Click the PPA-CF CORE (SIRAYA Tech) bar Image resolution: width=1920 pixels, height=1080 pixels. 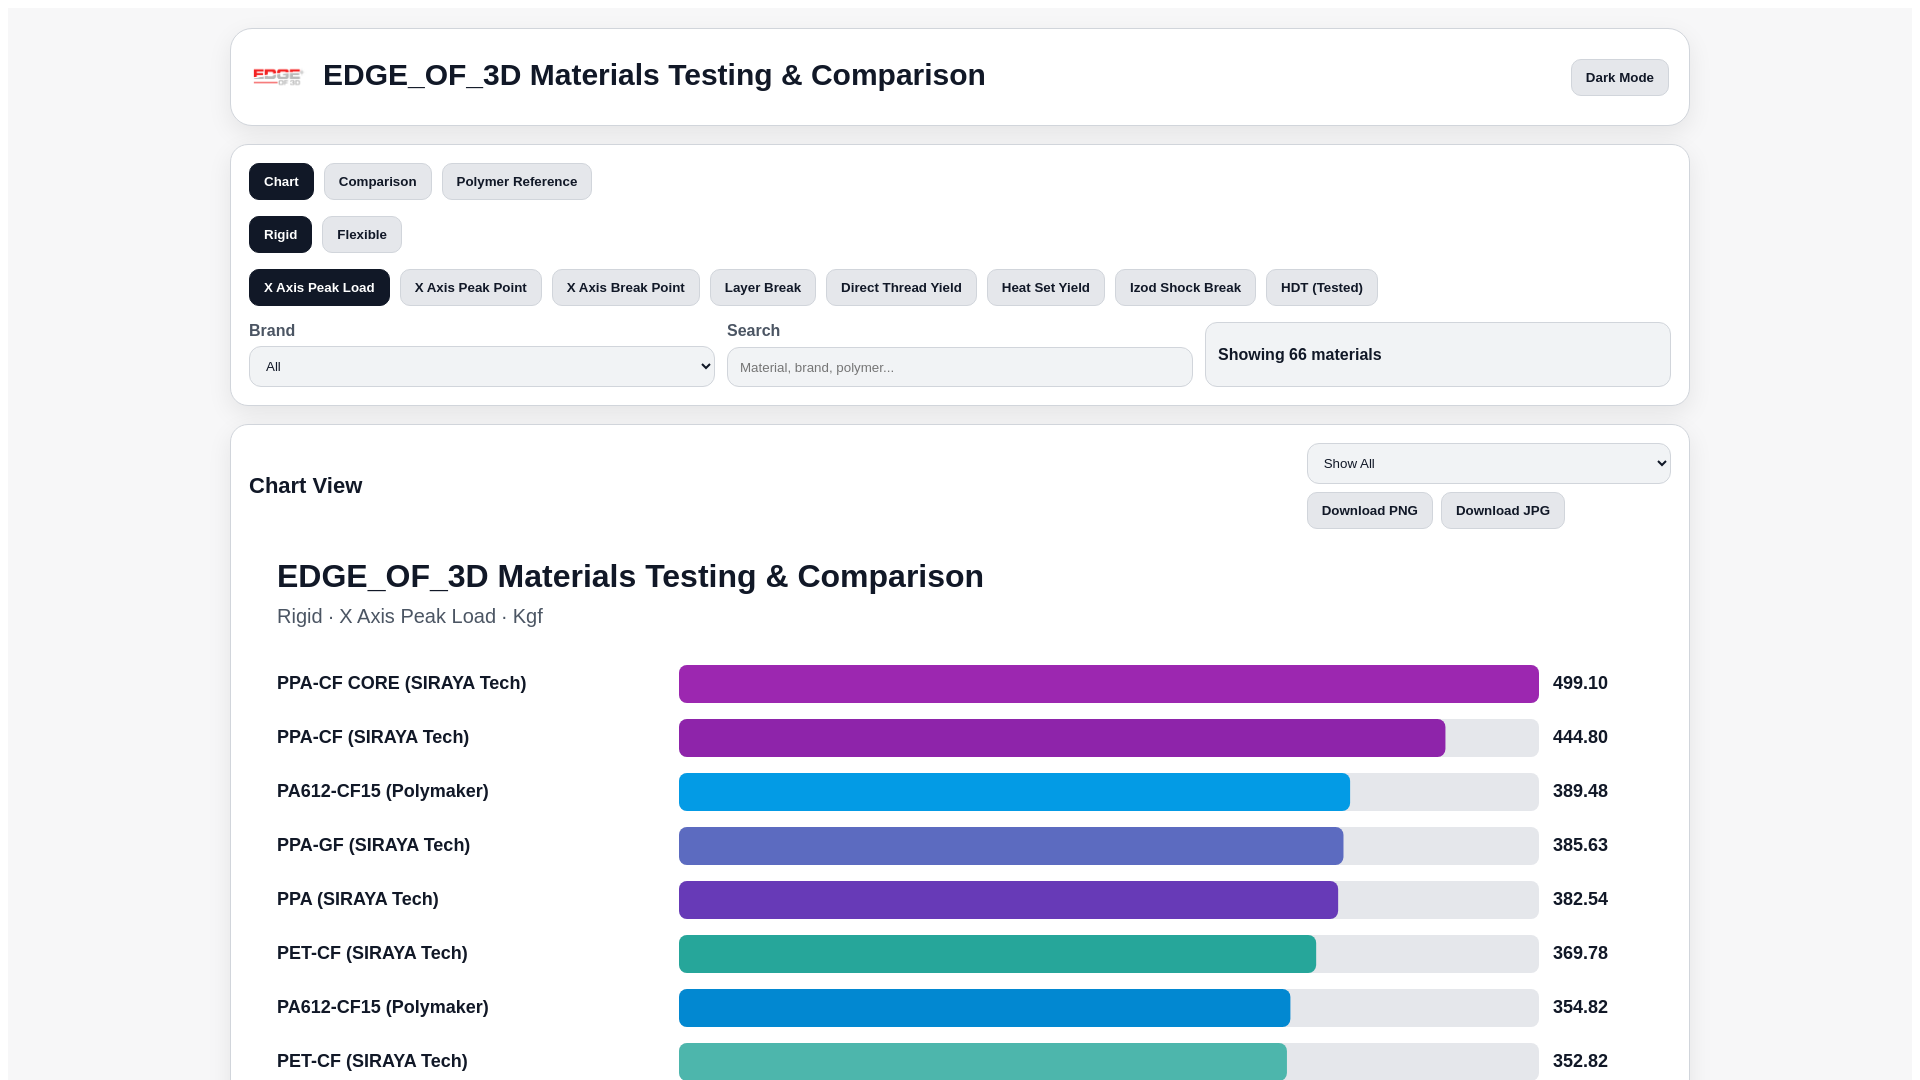(1108, 684)
